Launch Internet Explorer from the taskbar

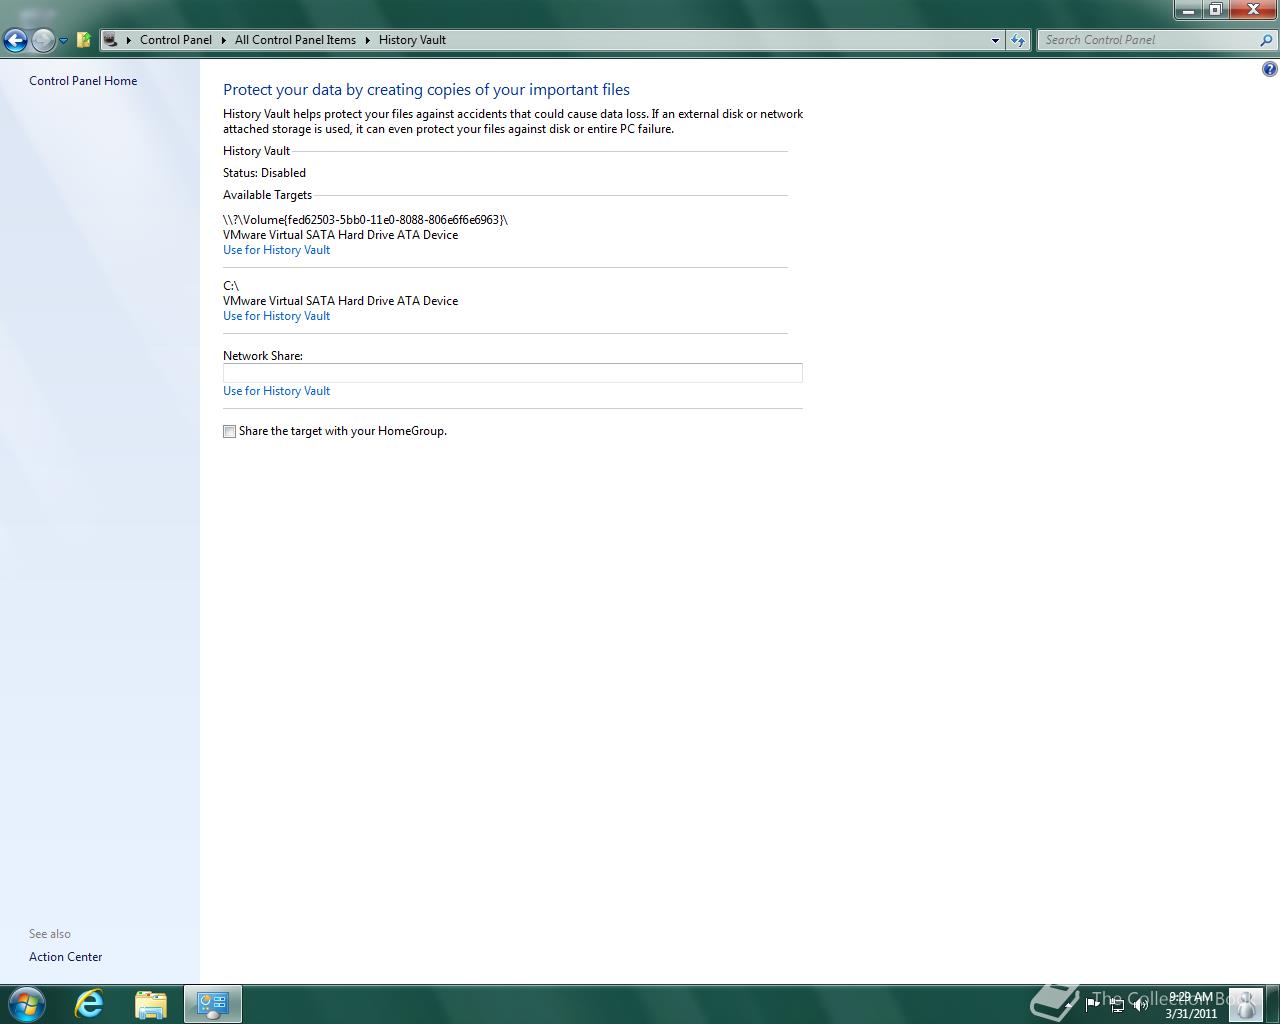pyautogui.click(x=89, y=1004)
